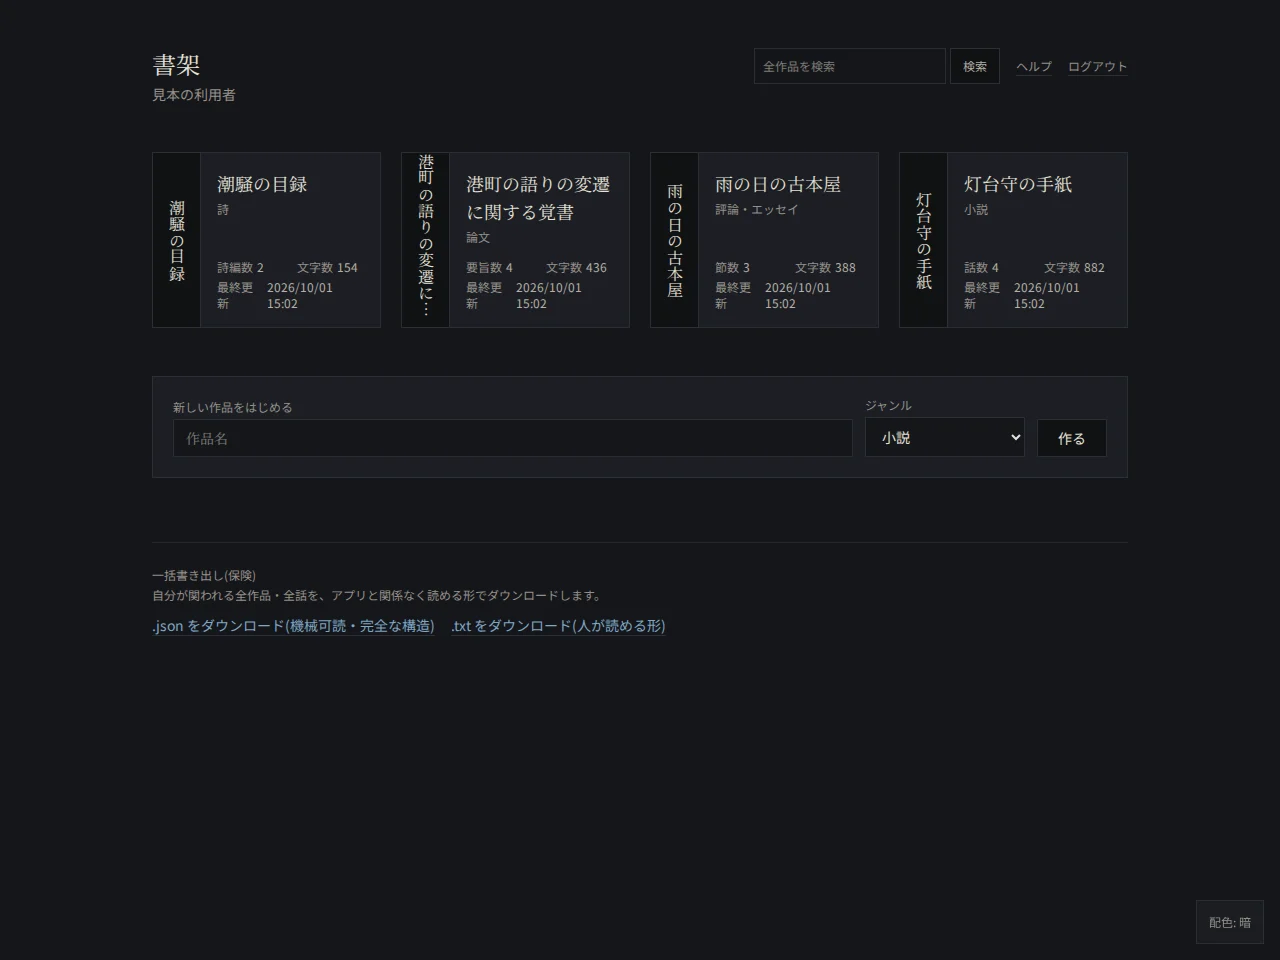The height and width of the screenshot is (960, 1280).
Task: Click the 詩編数 2 count
Action: tap(241, 268)
